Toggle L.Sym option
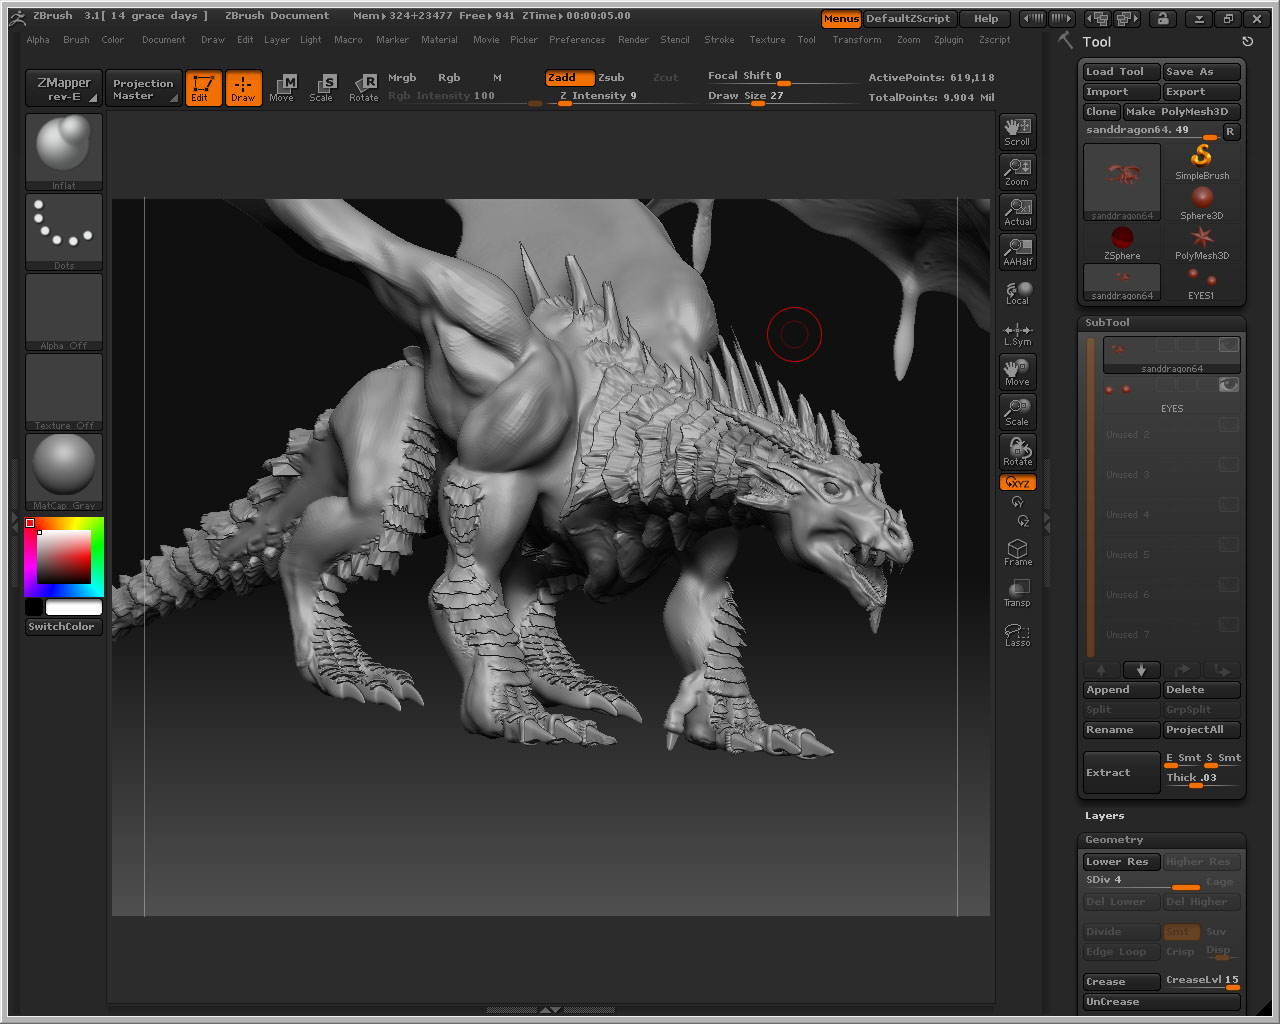 tap(1017, 334)
